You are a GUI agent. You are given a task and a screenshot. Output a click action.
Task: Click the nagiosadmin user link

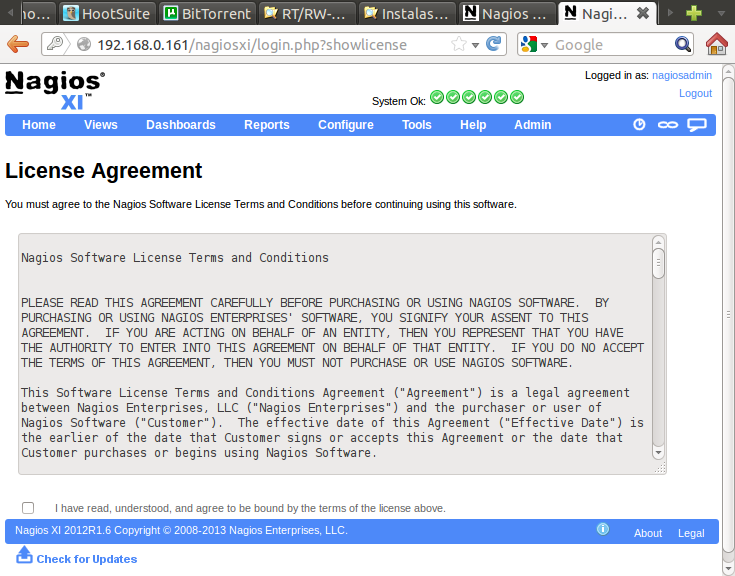tap(682, 75)
